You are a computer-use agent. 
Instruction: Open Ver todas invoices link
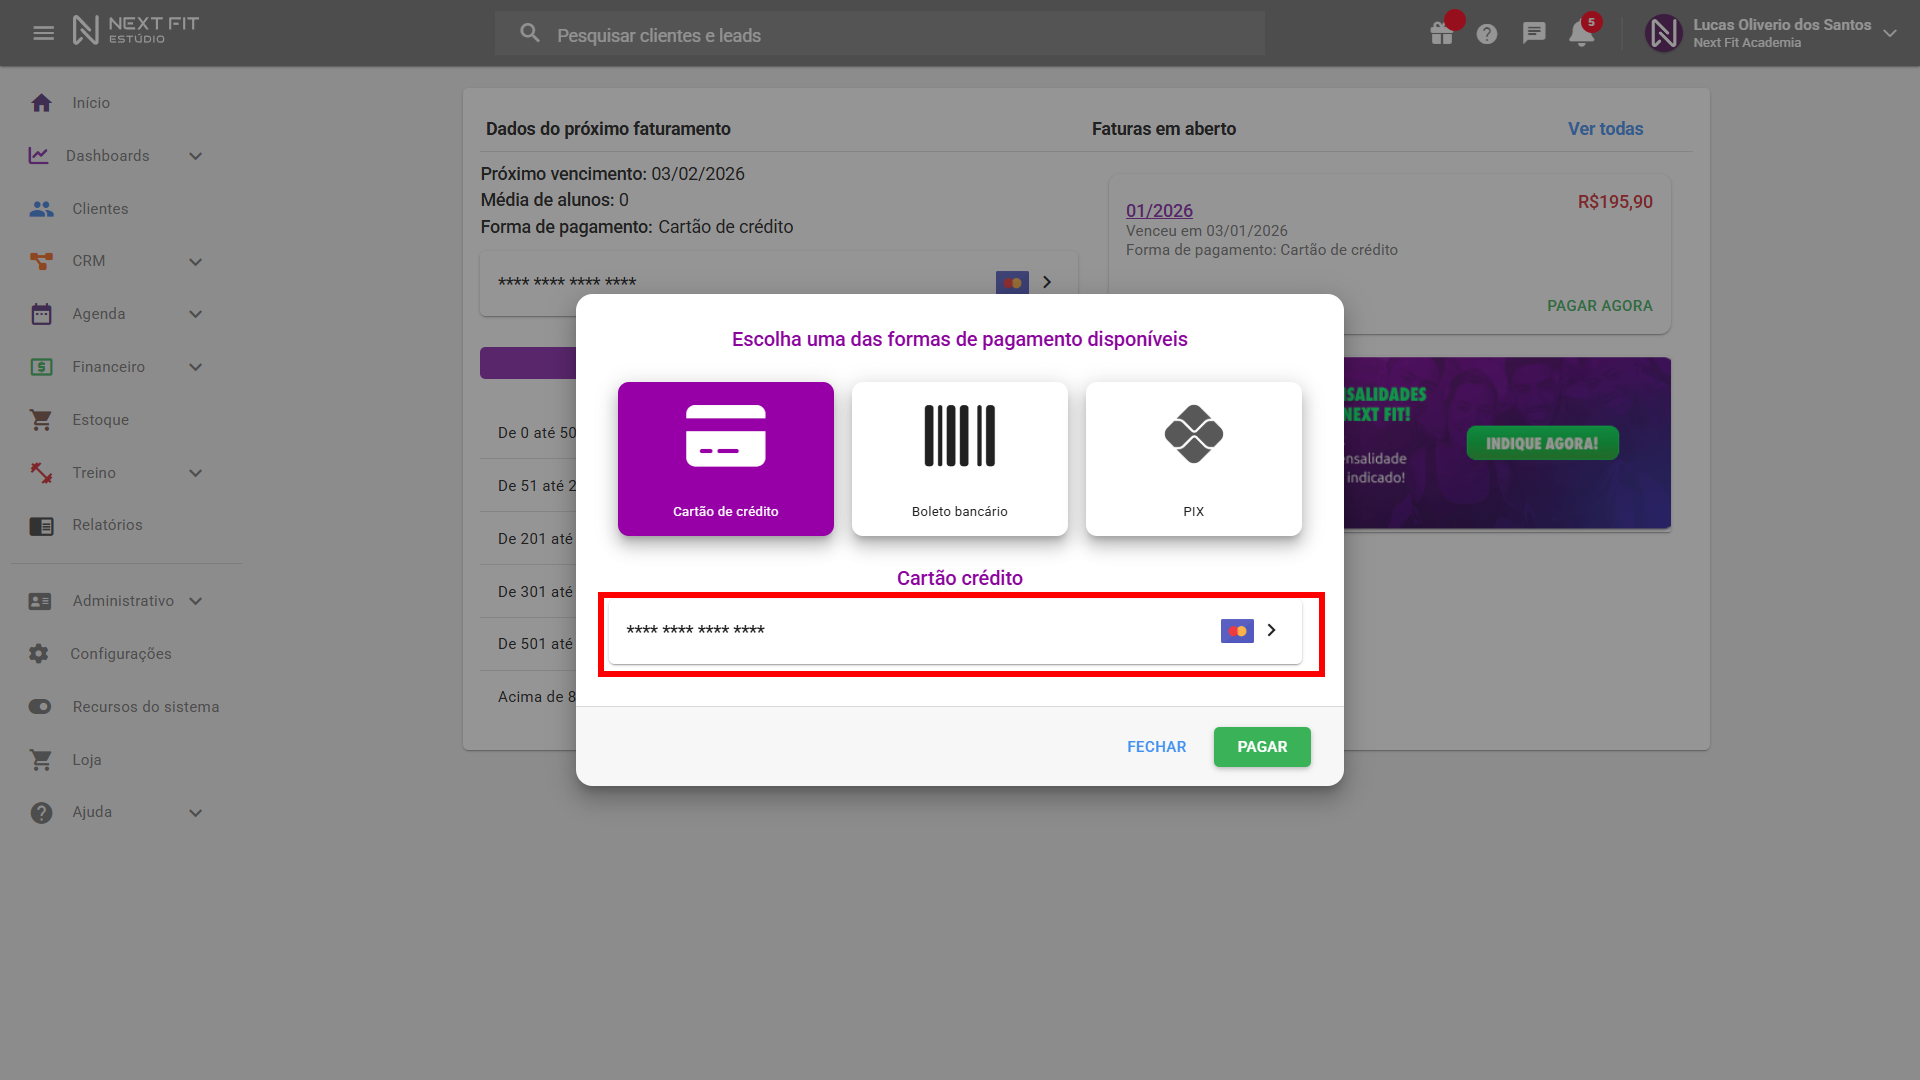point(1605,129)
